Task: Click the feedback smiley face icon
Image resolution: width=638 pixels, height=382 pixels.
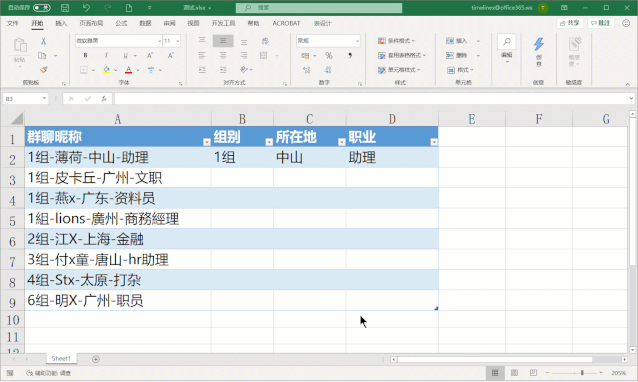Action: click(x=626, y=23)
